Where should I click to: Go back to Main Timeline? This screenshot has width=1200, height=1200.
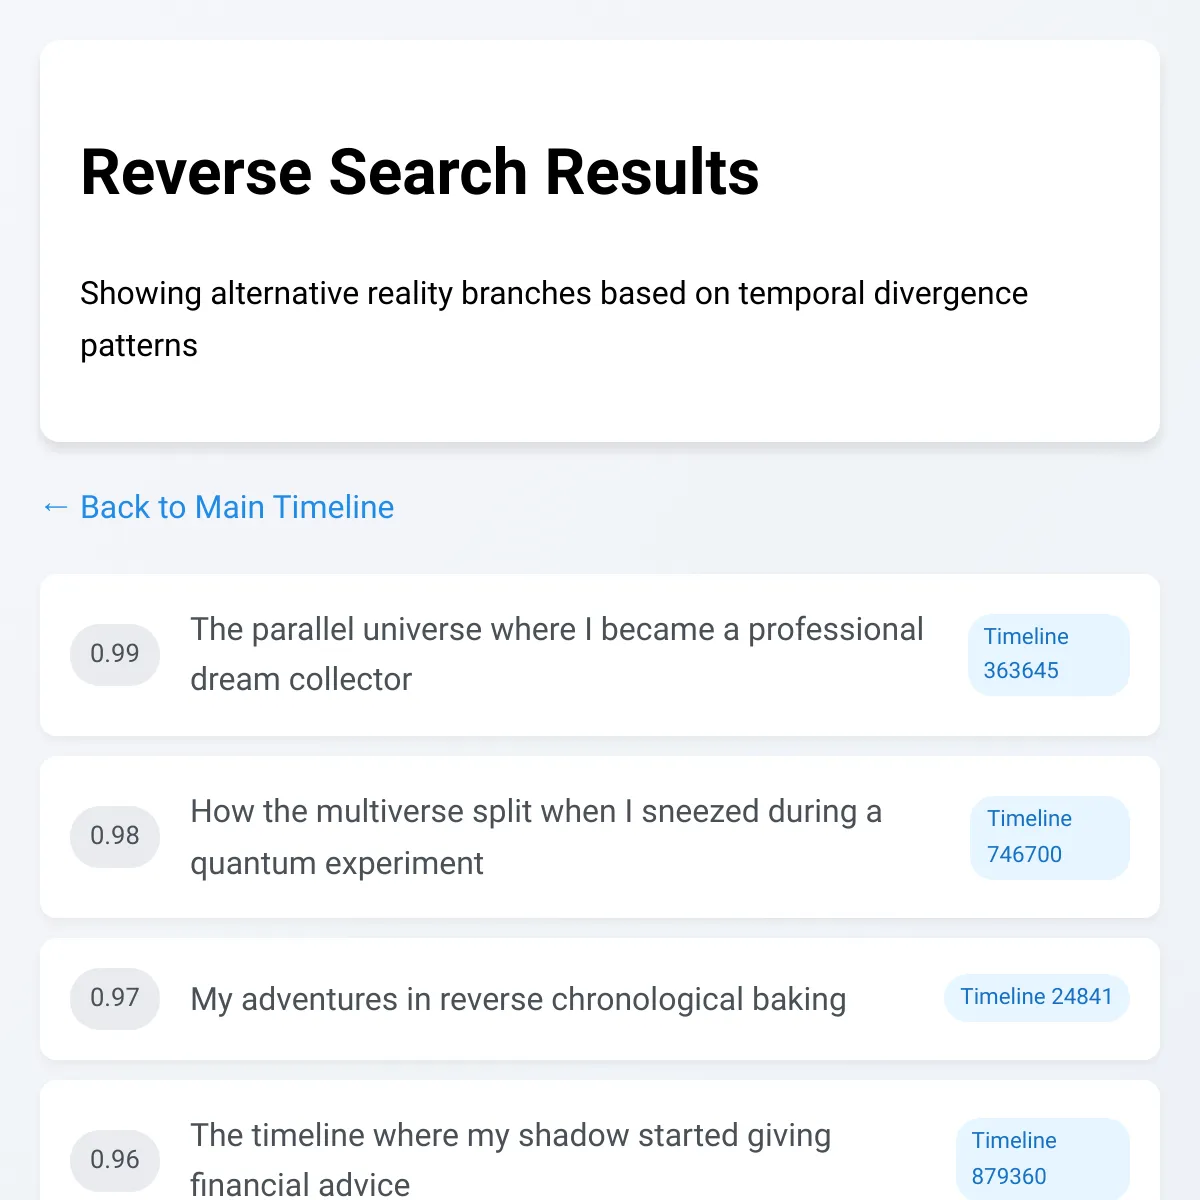tap(237, 507)
